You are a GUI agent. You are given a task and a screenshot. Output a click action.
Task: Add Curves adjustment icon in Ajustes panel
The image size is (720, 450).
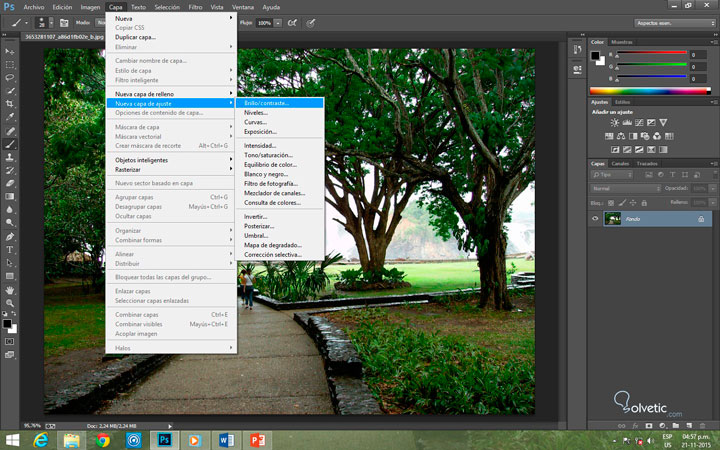[639, 123]
